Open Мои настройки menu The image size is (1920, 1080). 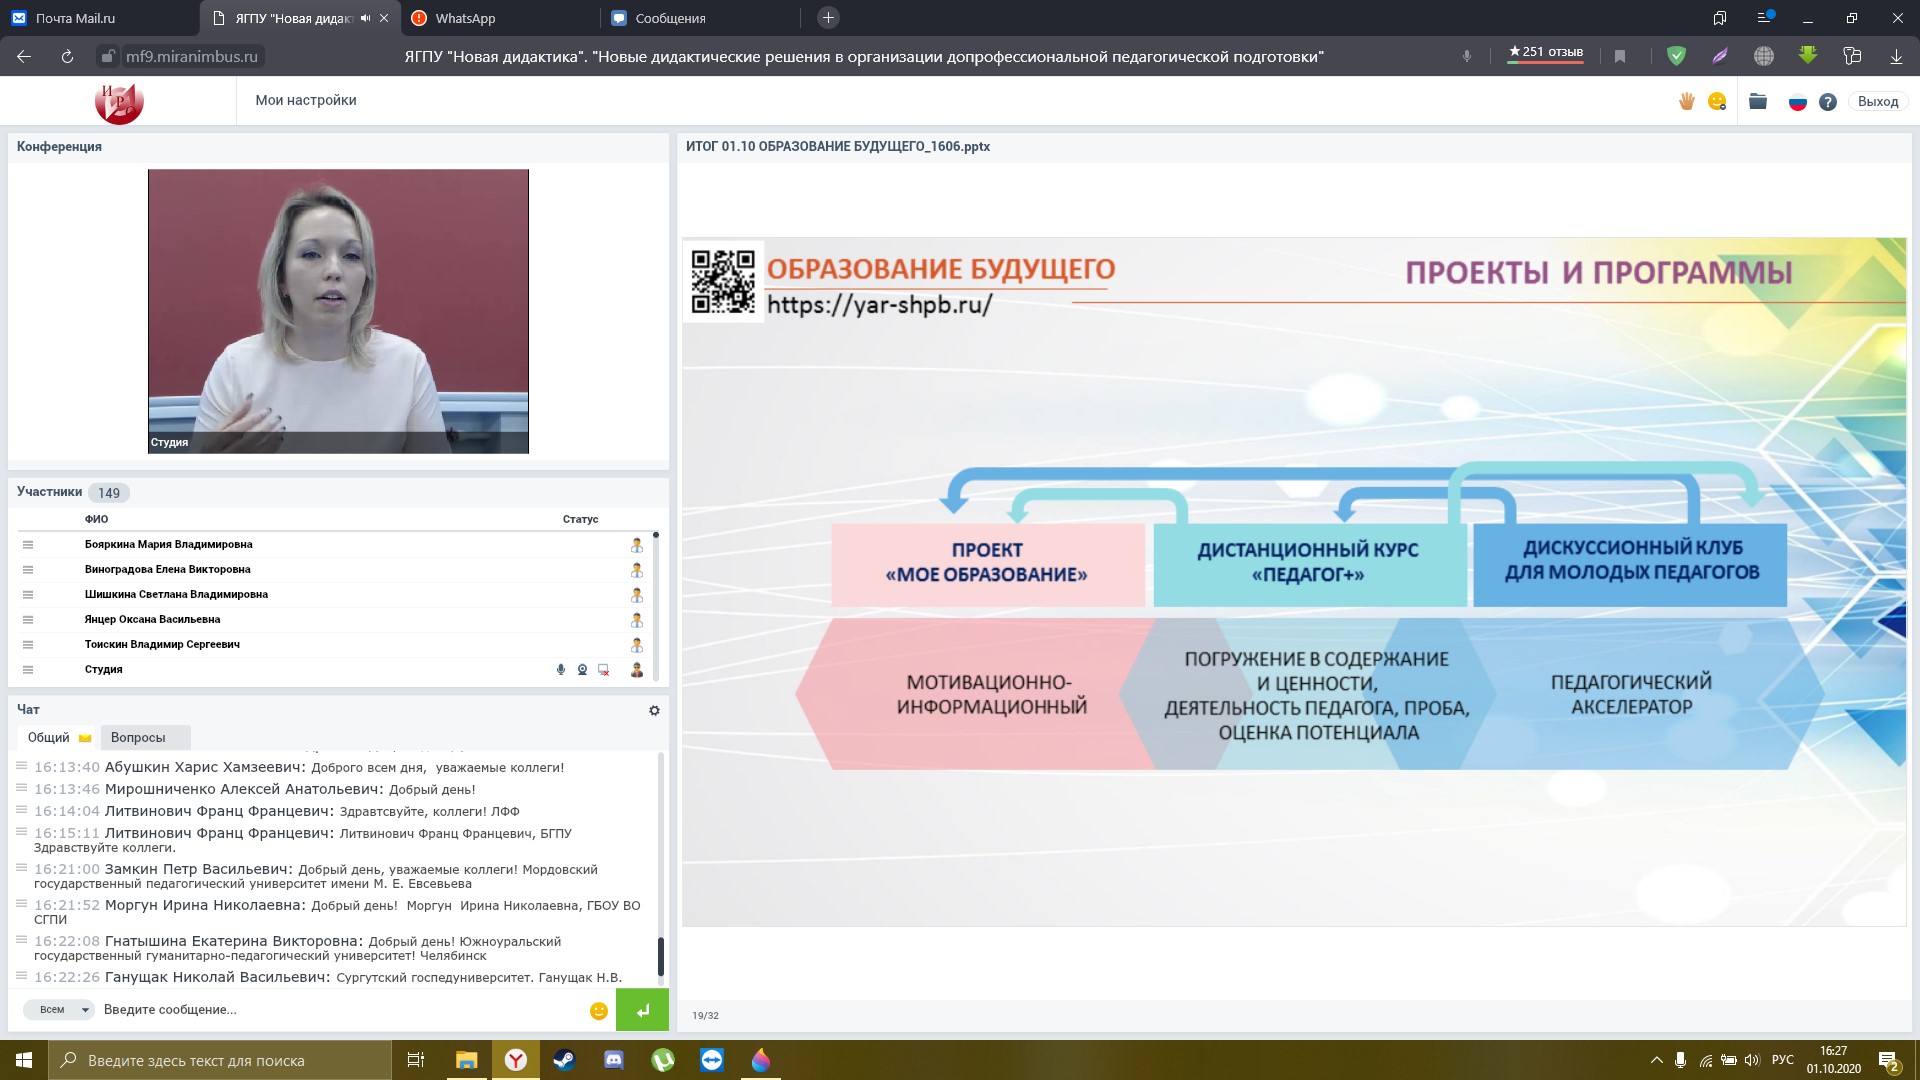pos(306,100)
